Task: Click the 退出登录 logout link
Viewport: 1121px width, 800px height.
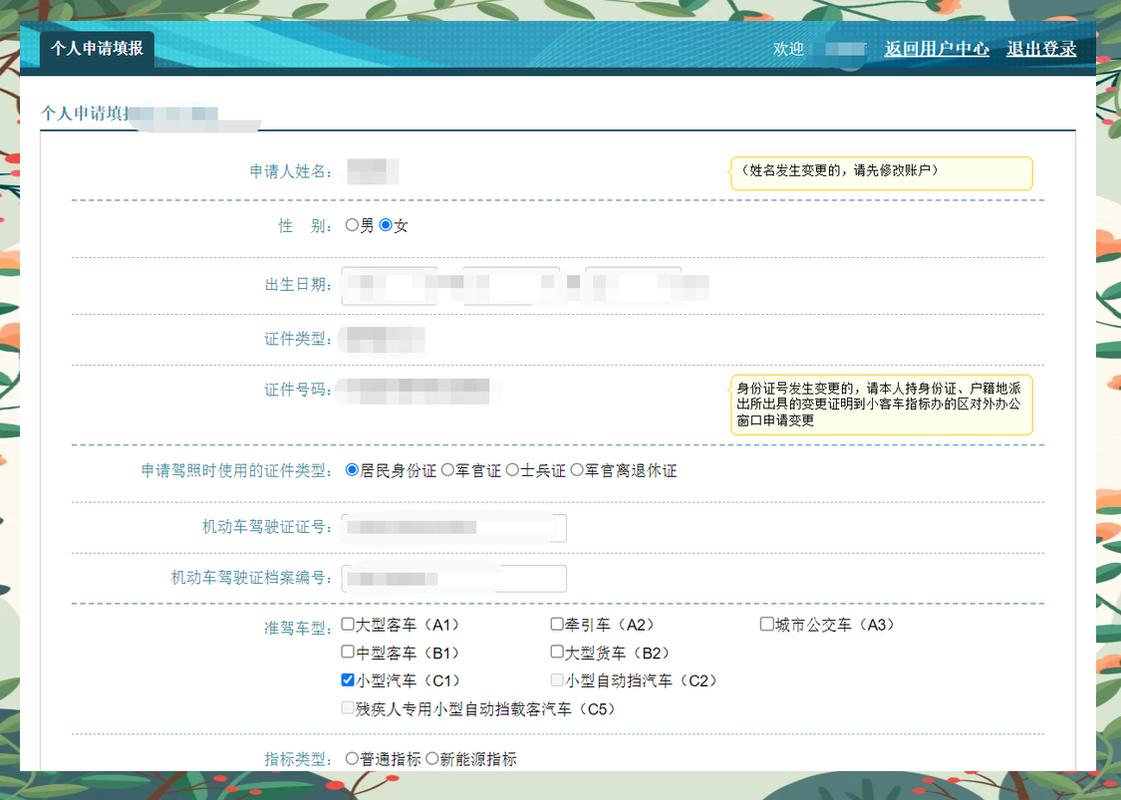Action: coord(1042,48)
